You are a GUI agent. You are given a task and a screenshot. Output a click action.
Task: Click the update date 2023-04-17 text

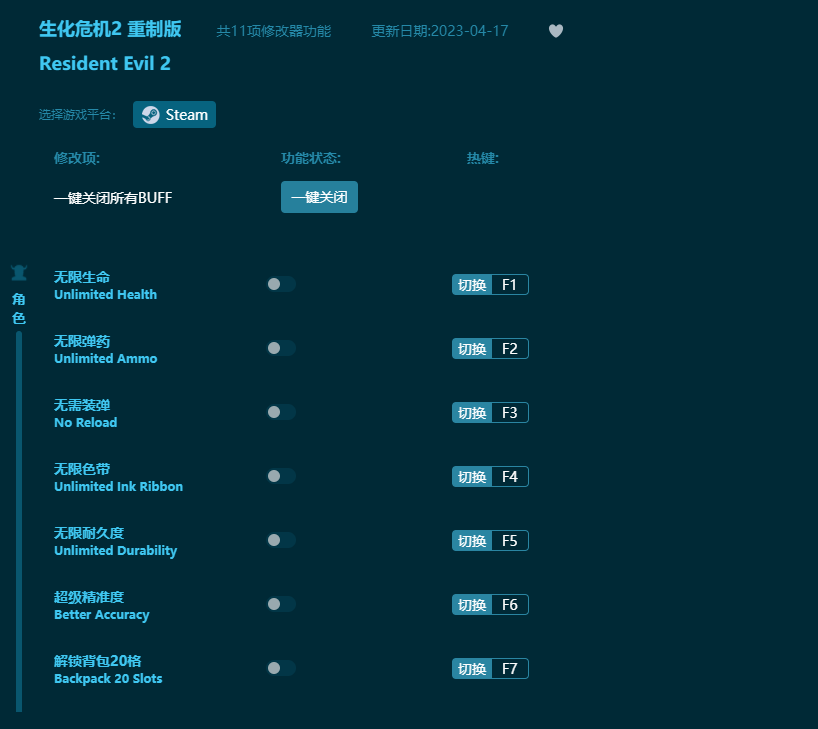439,31
